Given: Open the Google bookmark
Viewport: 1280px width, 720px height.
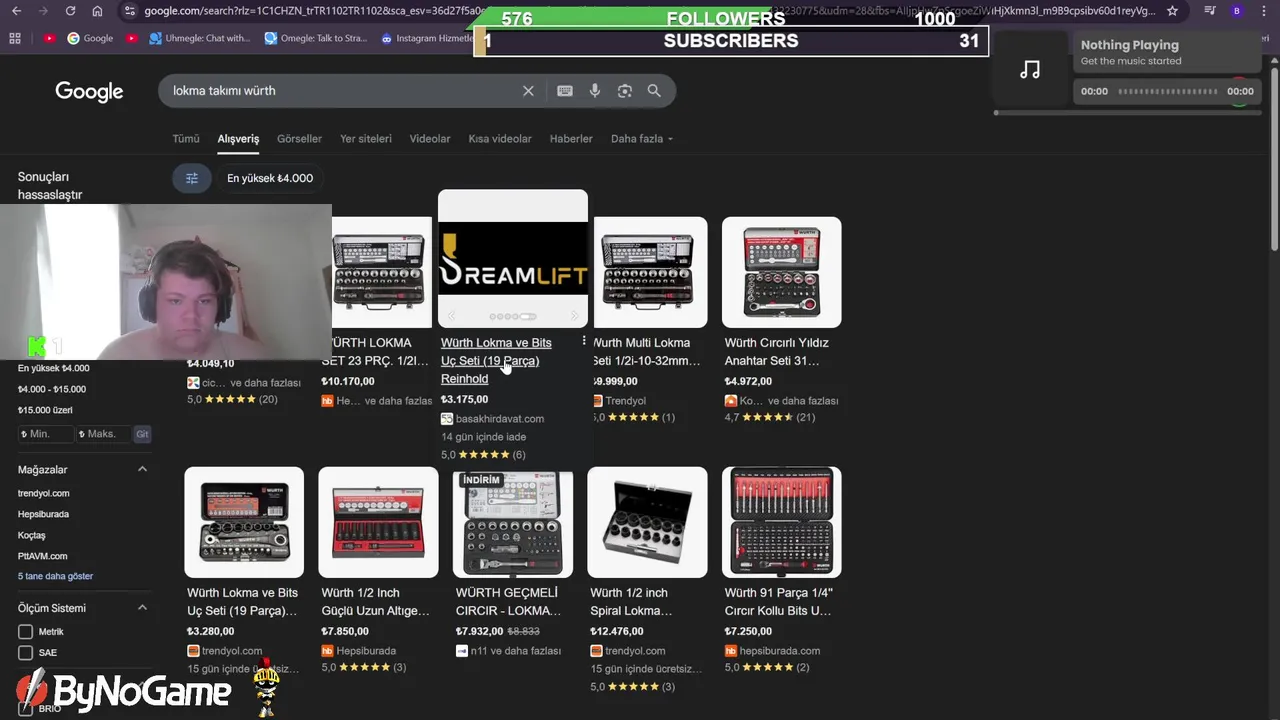Looking at the screenshot, I should point(90,38).
